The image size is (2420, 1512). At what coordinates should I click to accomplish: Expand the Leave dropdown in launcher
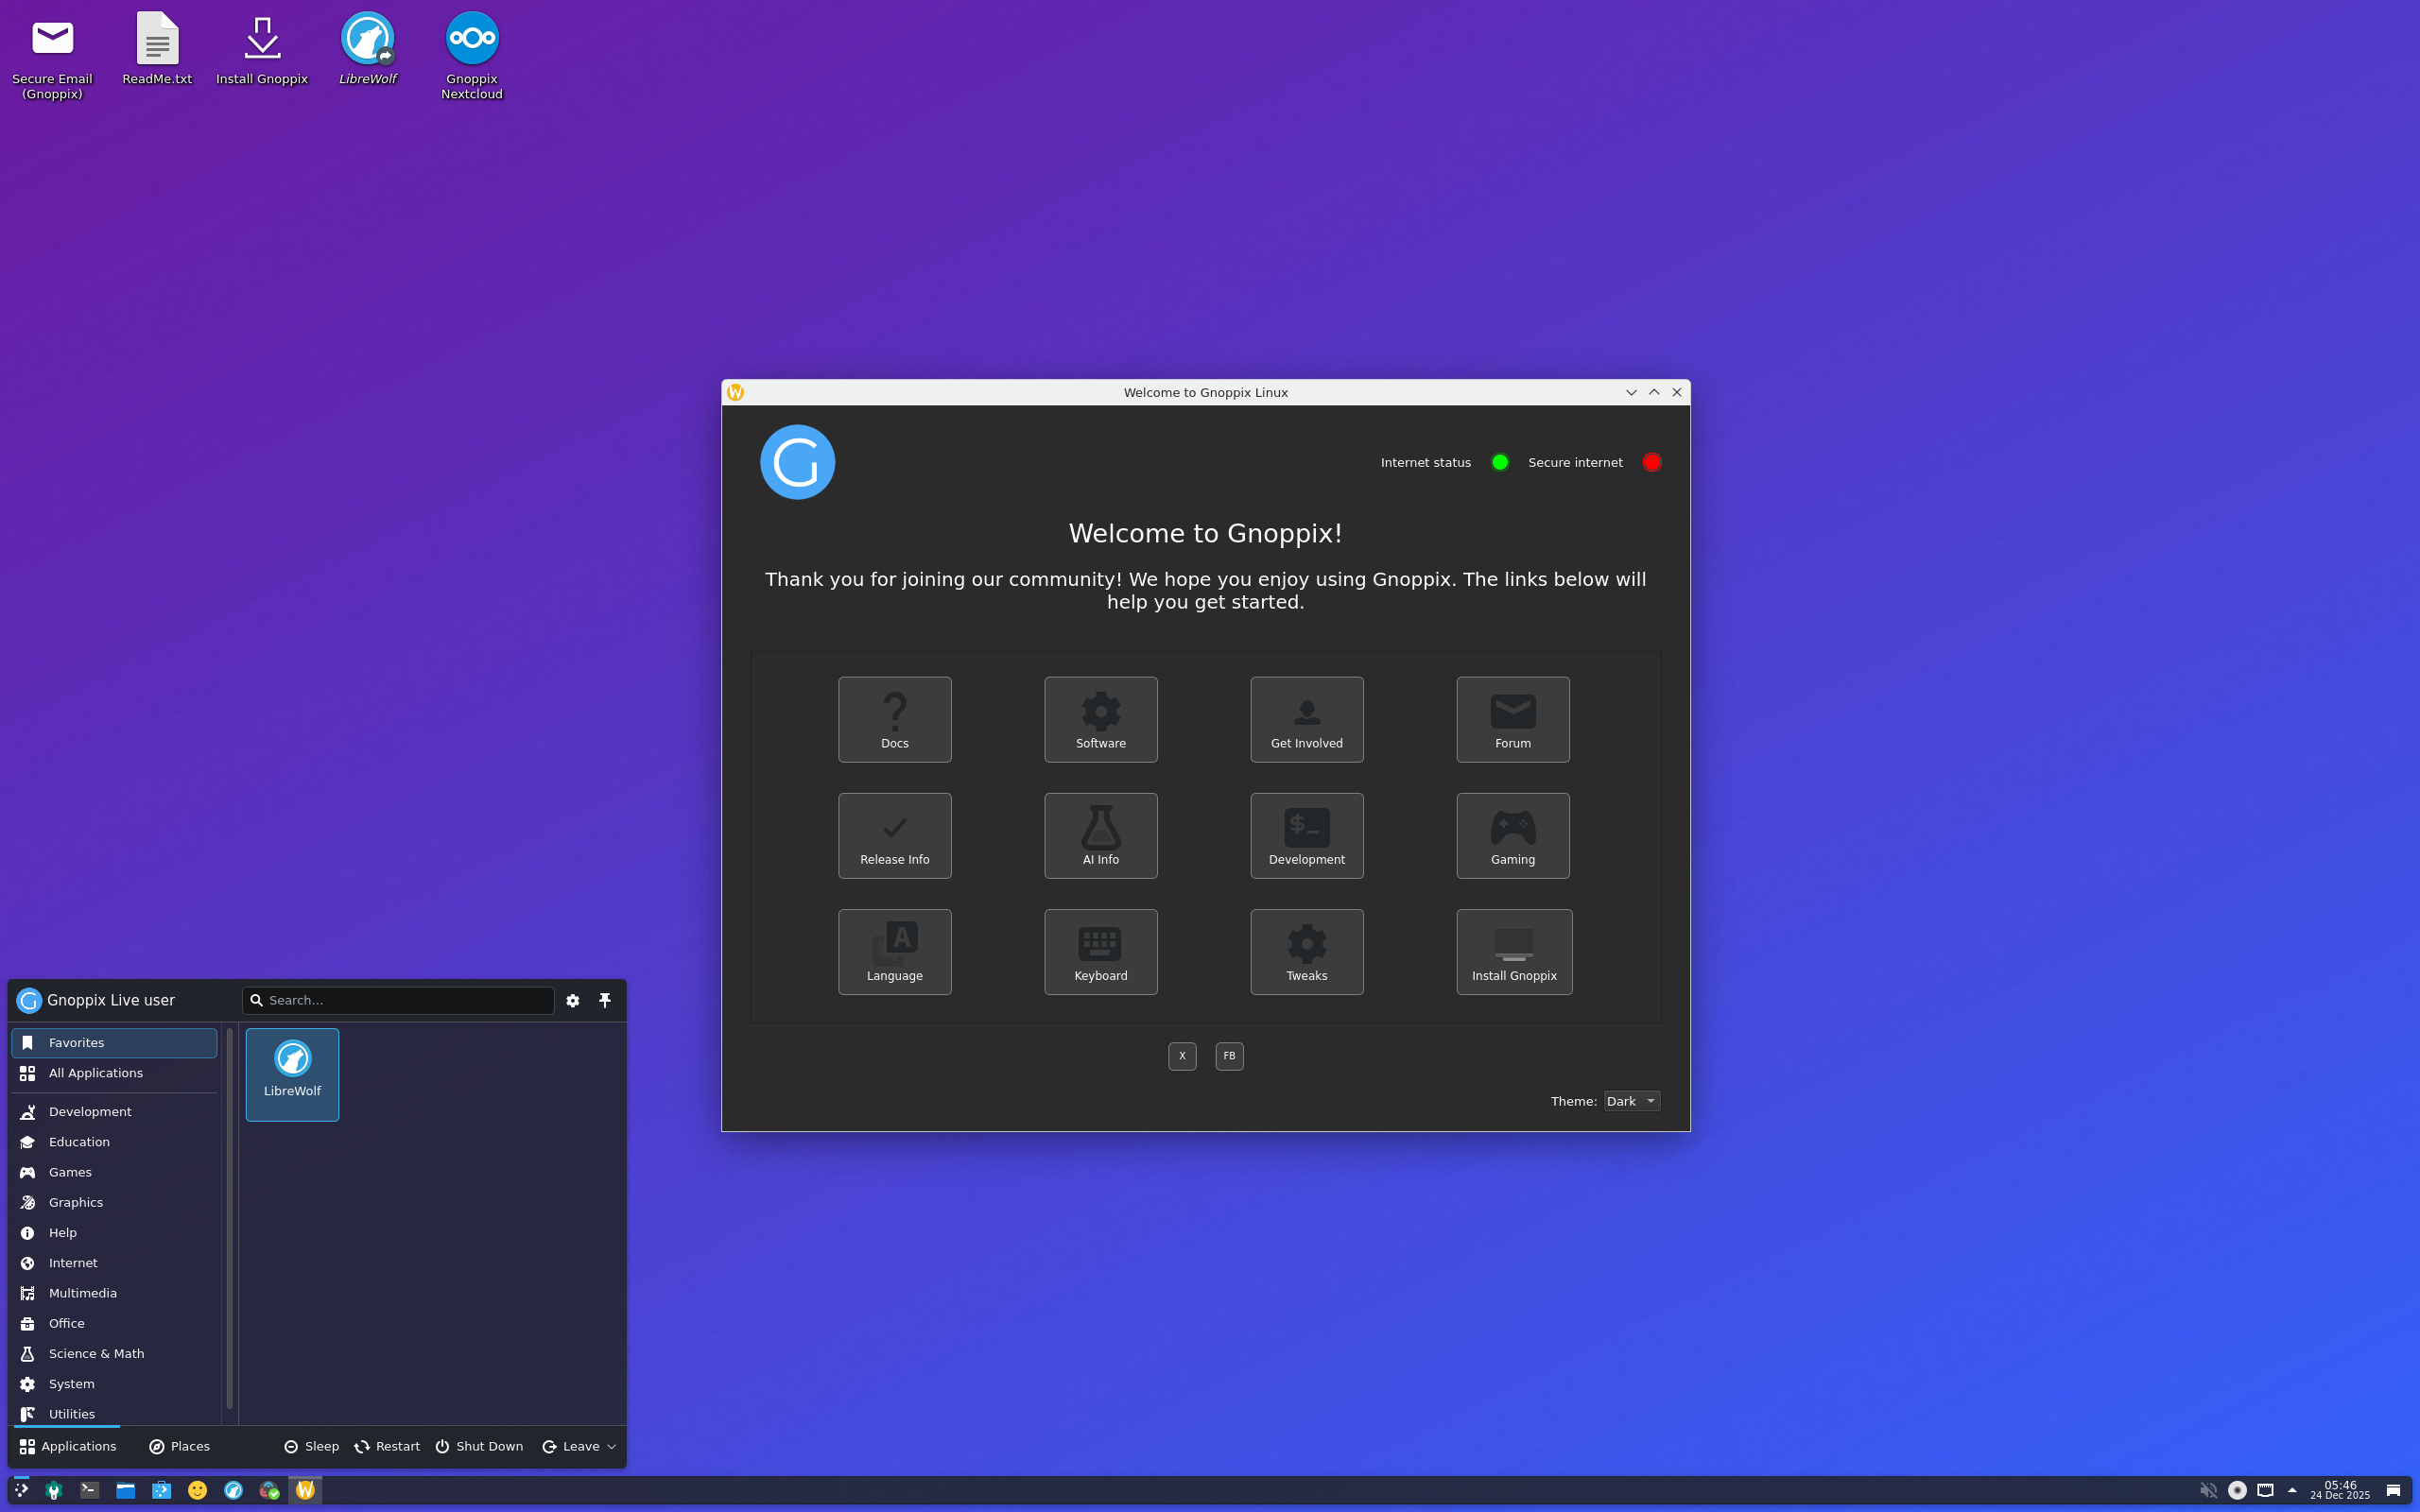coord(579,1446)
